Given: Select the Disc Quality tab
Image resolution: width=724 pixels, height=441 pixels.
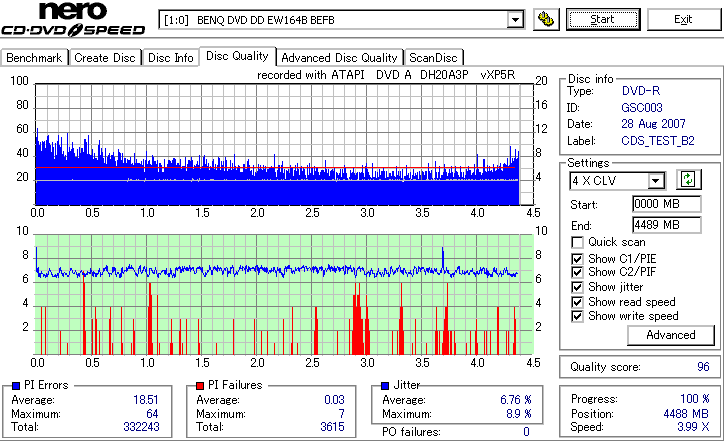Looking at the screenshot, I should point(237,56).
